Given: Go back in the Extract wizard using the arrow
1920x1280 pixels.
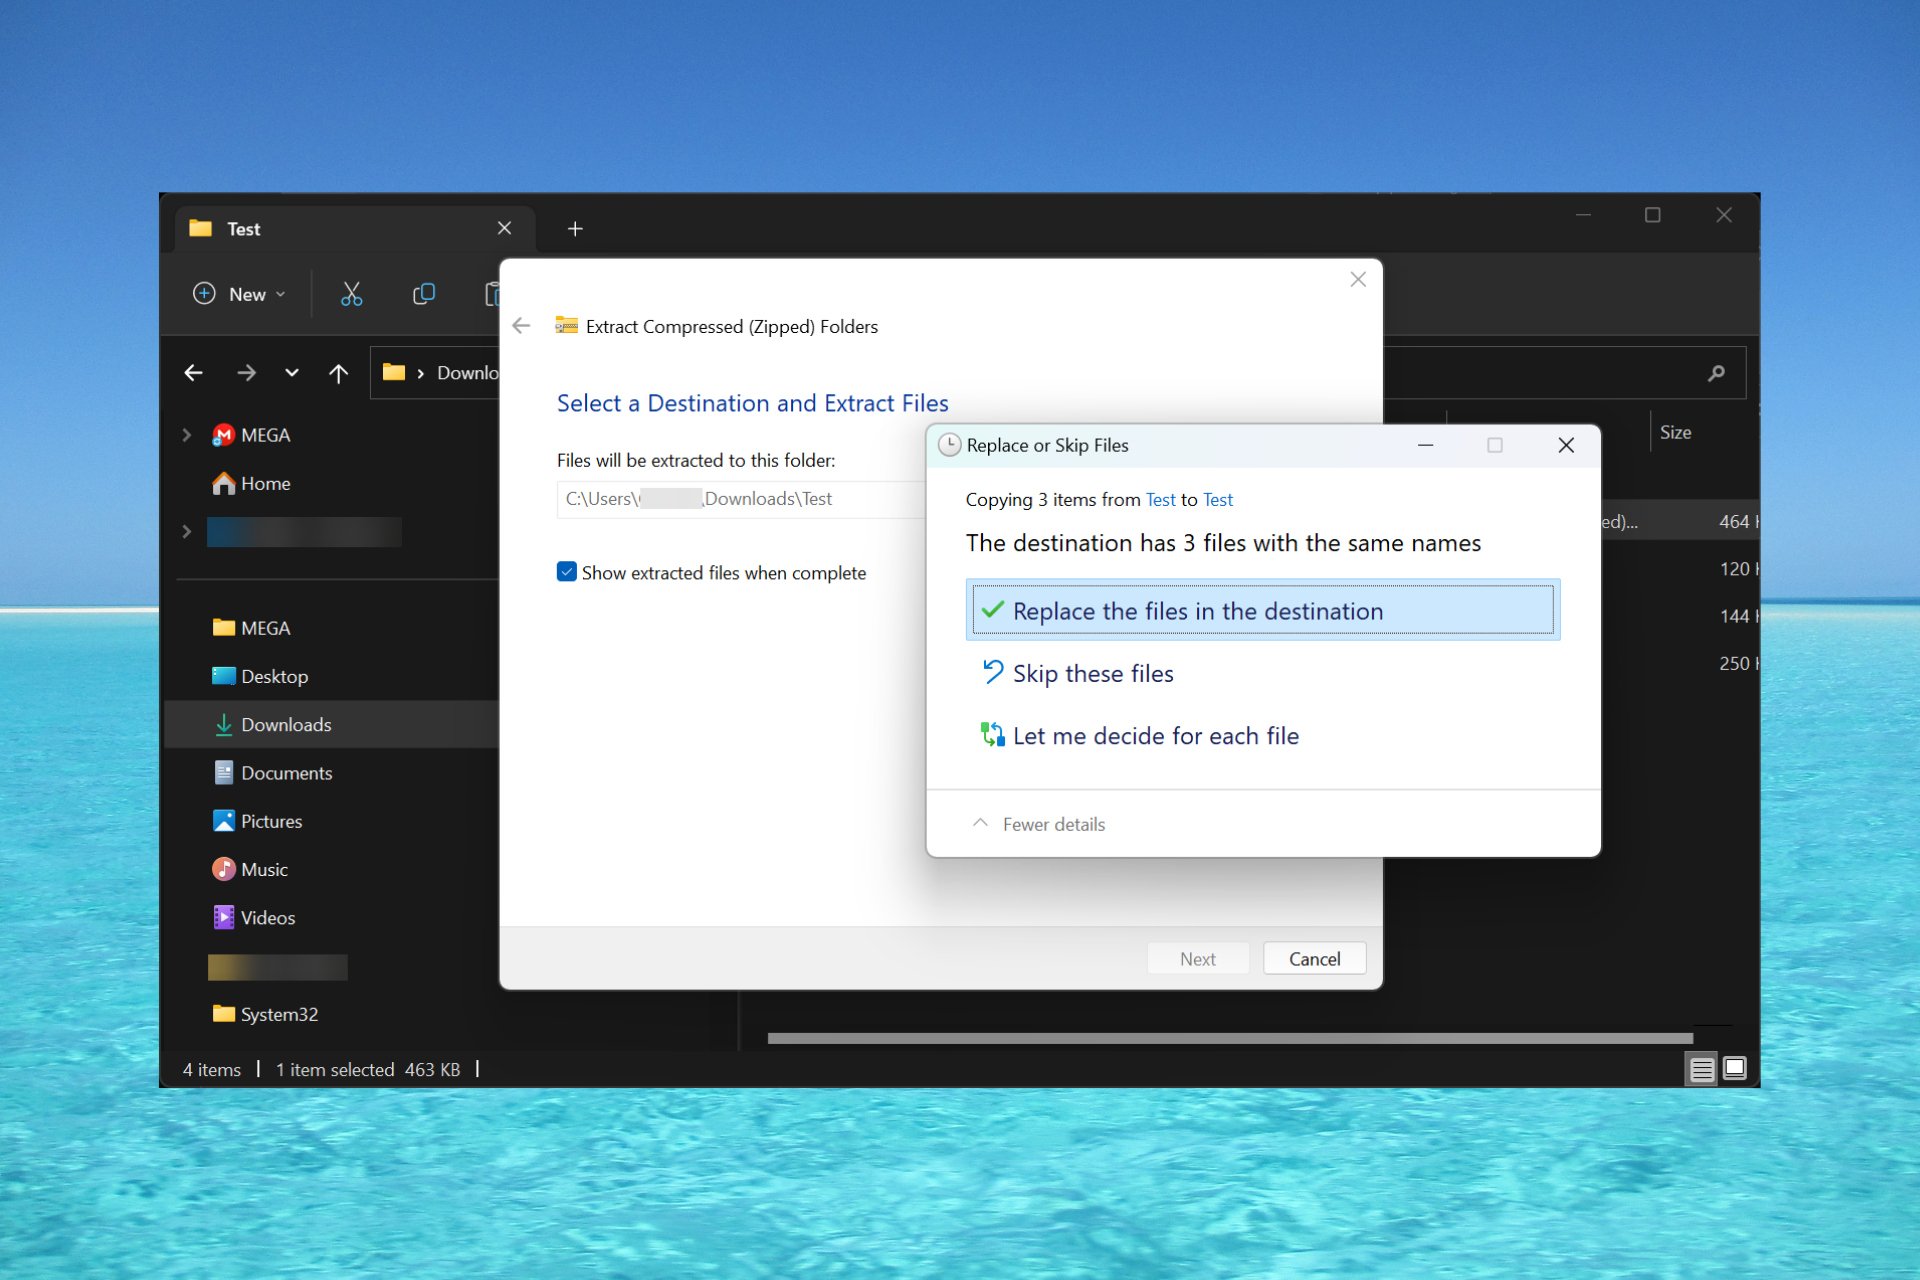Looking at the screenshot, I should [x=521, y=326].
